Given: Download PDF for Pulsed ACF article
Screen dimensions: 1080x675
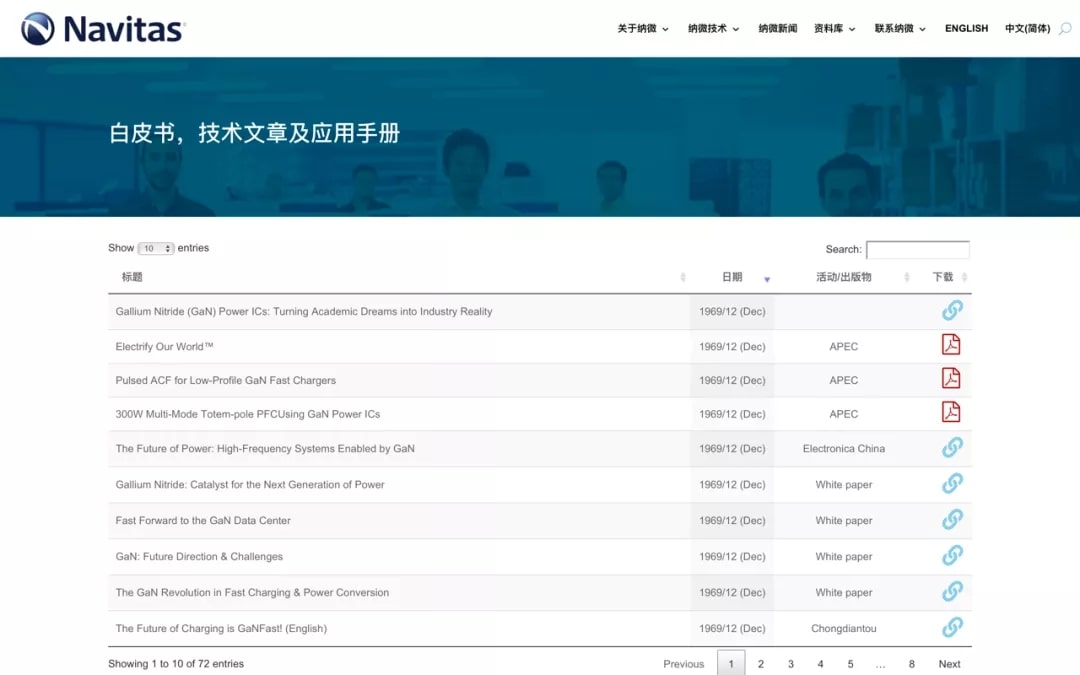Looking at the screenshot, I should tap(951, 379).
